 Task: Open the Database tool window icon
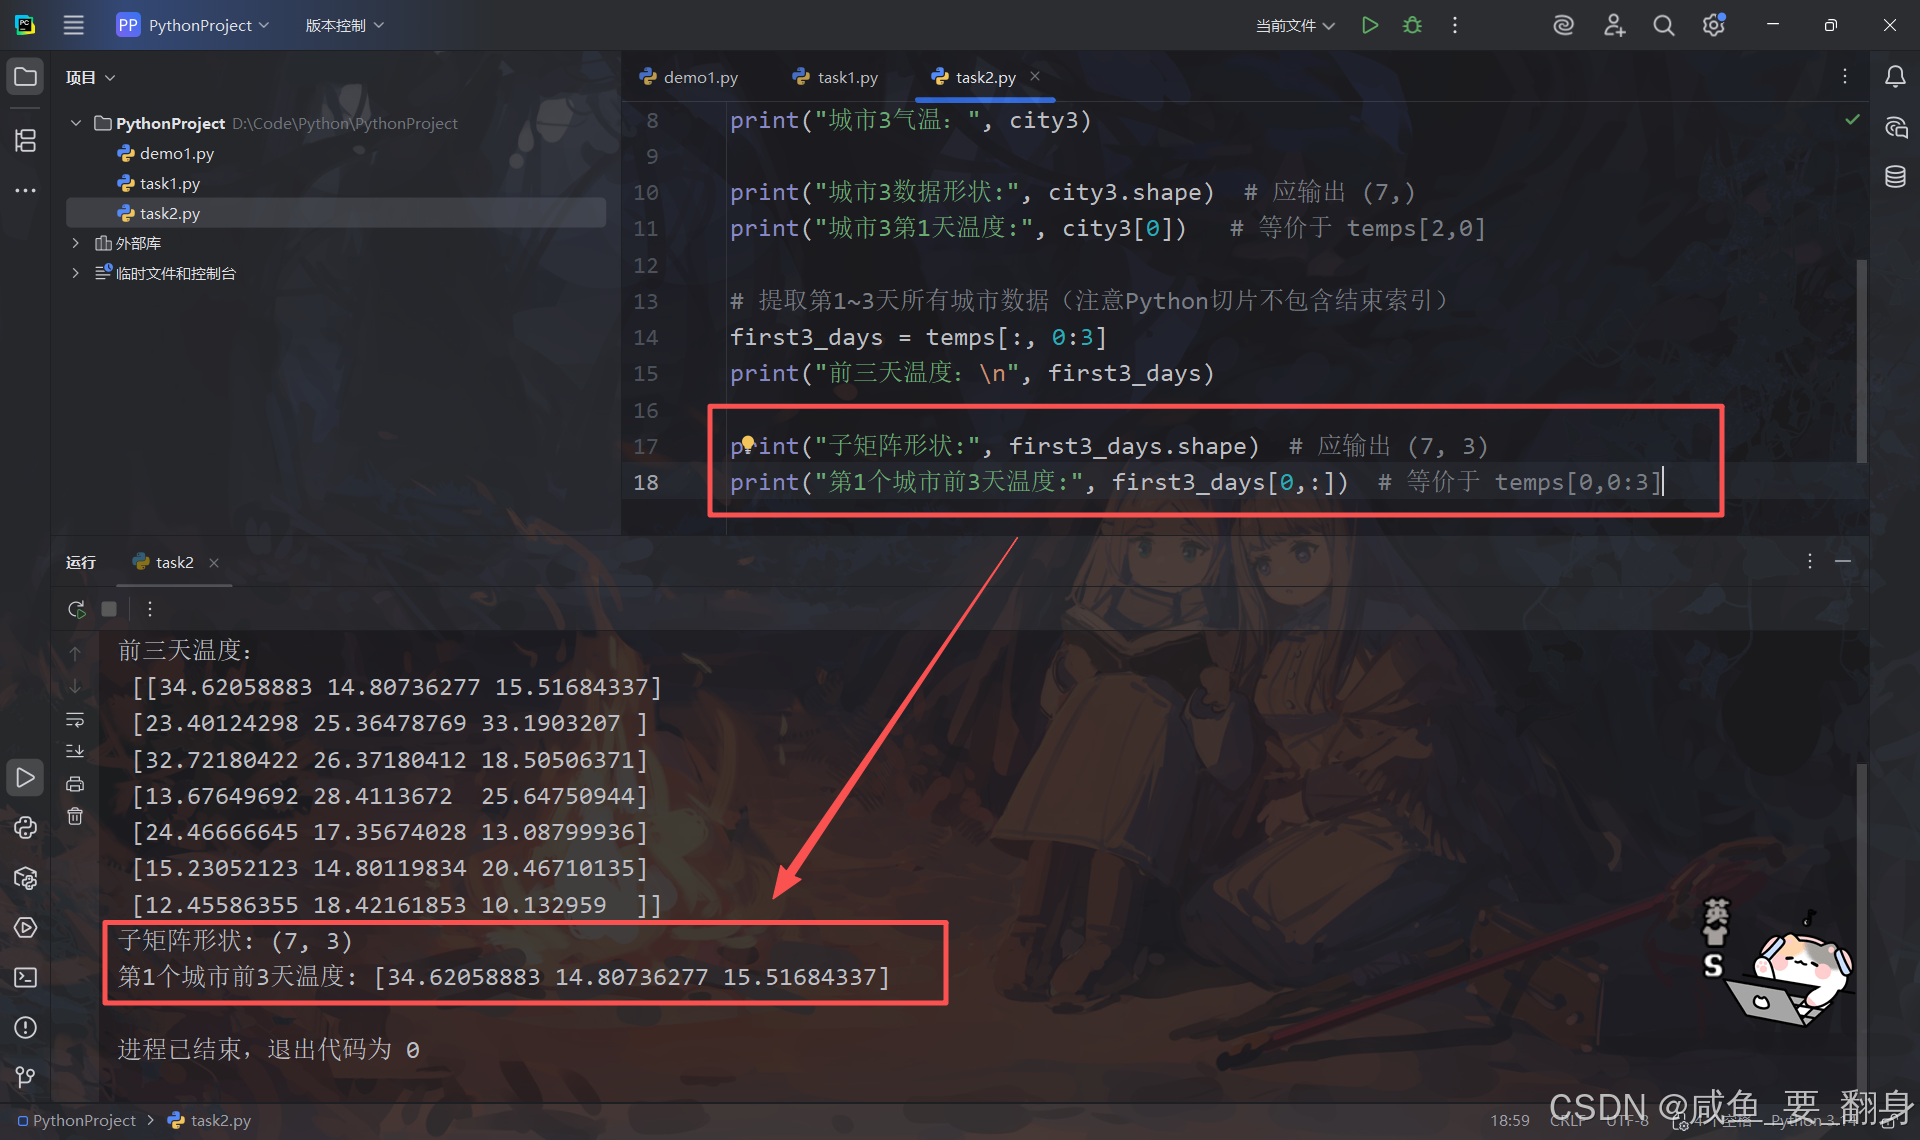point(1895,177)
